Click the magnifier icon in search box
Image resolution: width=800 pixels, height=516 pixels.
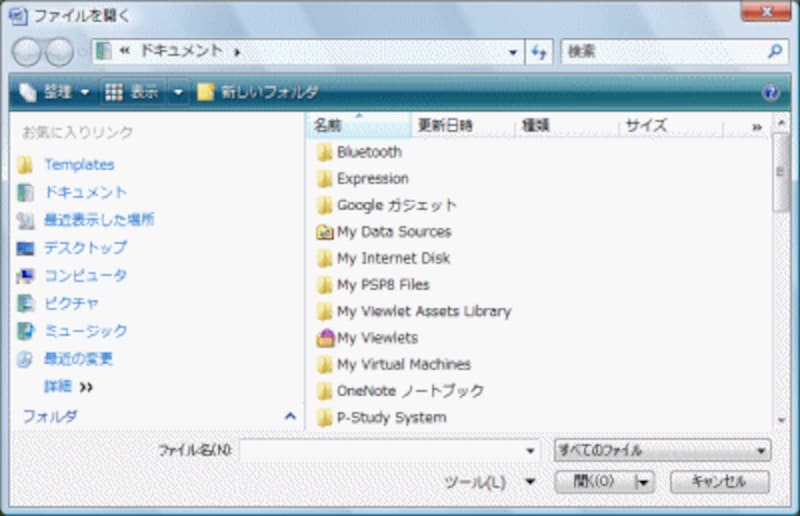click(x=775, y=51)
